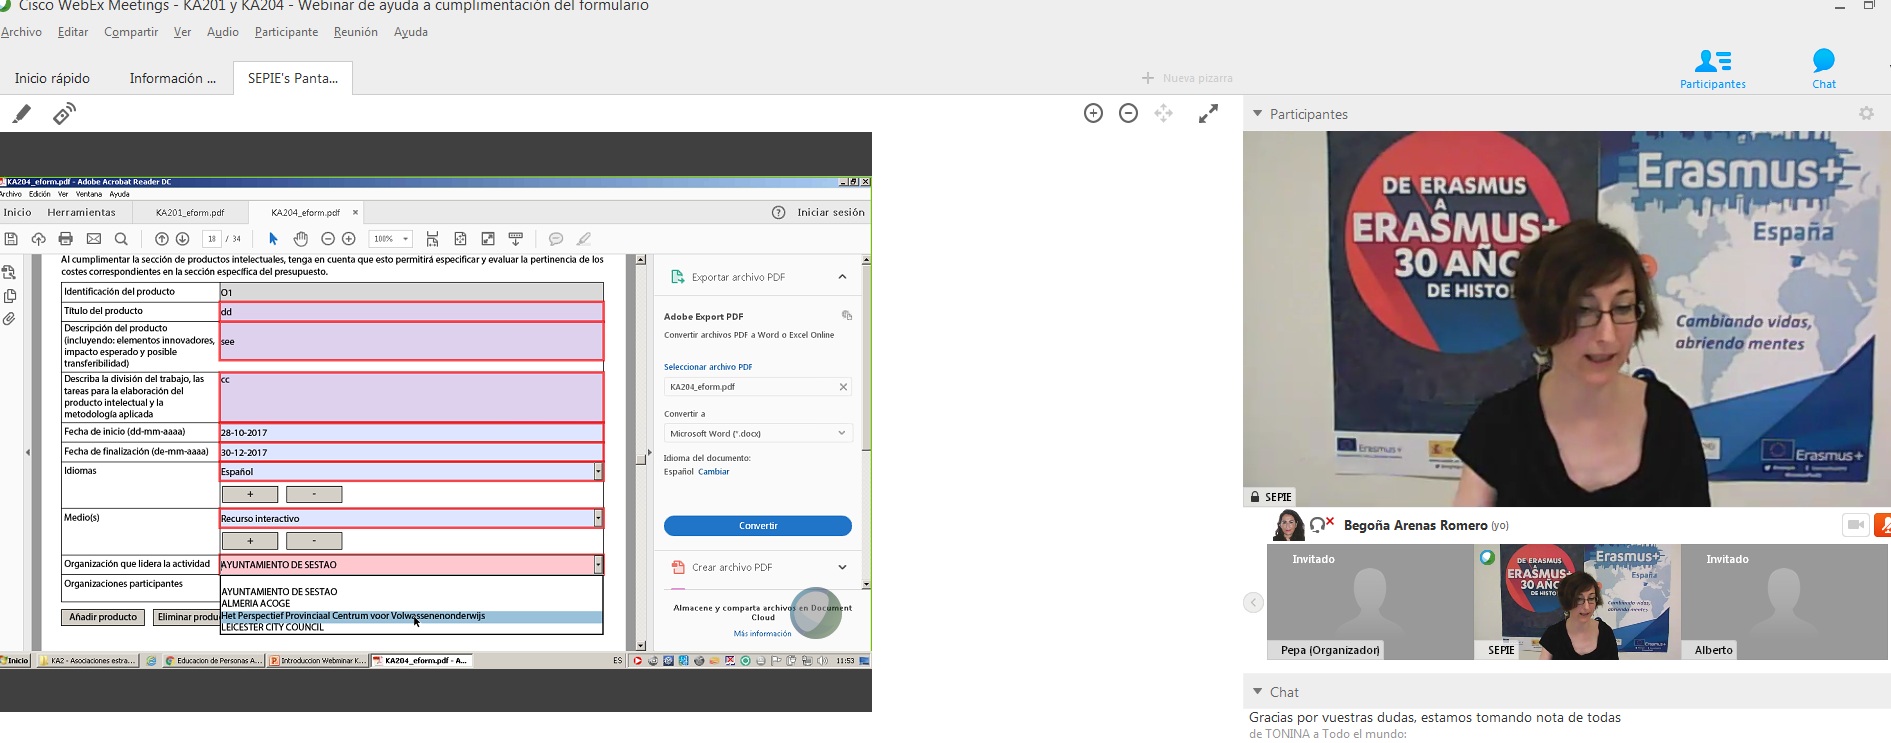Enter full-screen view of shared content

[1208, 114]
